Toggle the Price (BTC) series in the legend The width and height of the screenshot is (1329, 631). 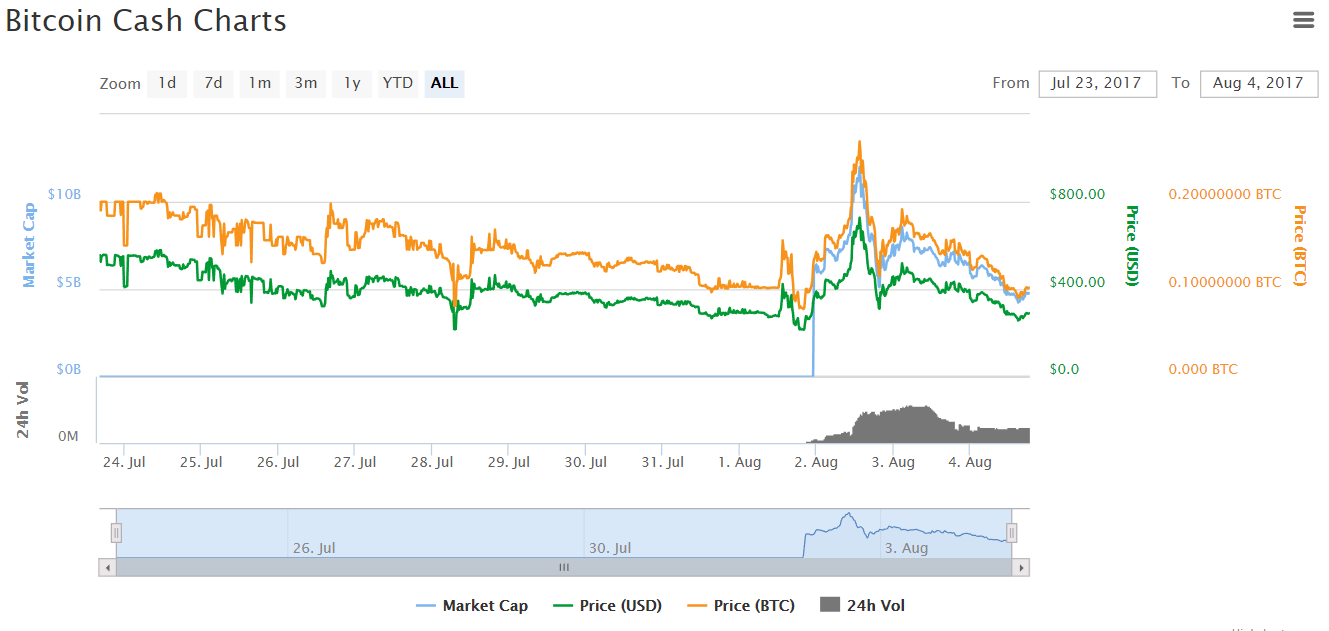pos(740,606)
